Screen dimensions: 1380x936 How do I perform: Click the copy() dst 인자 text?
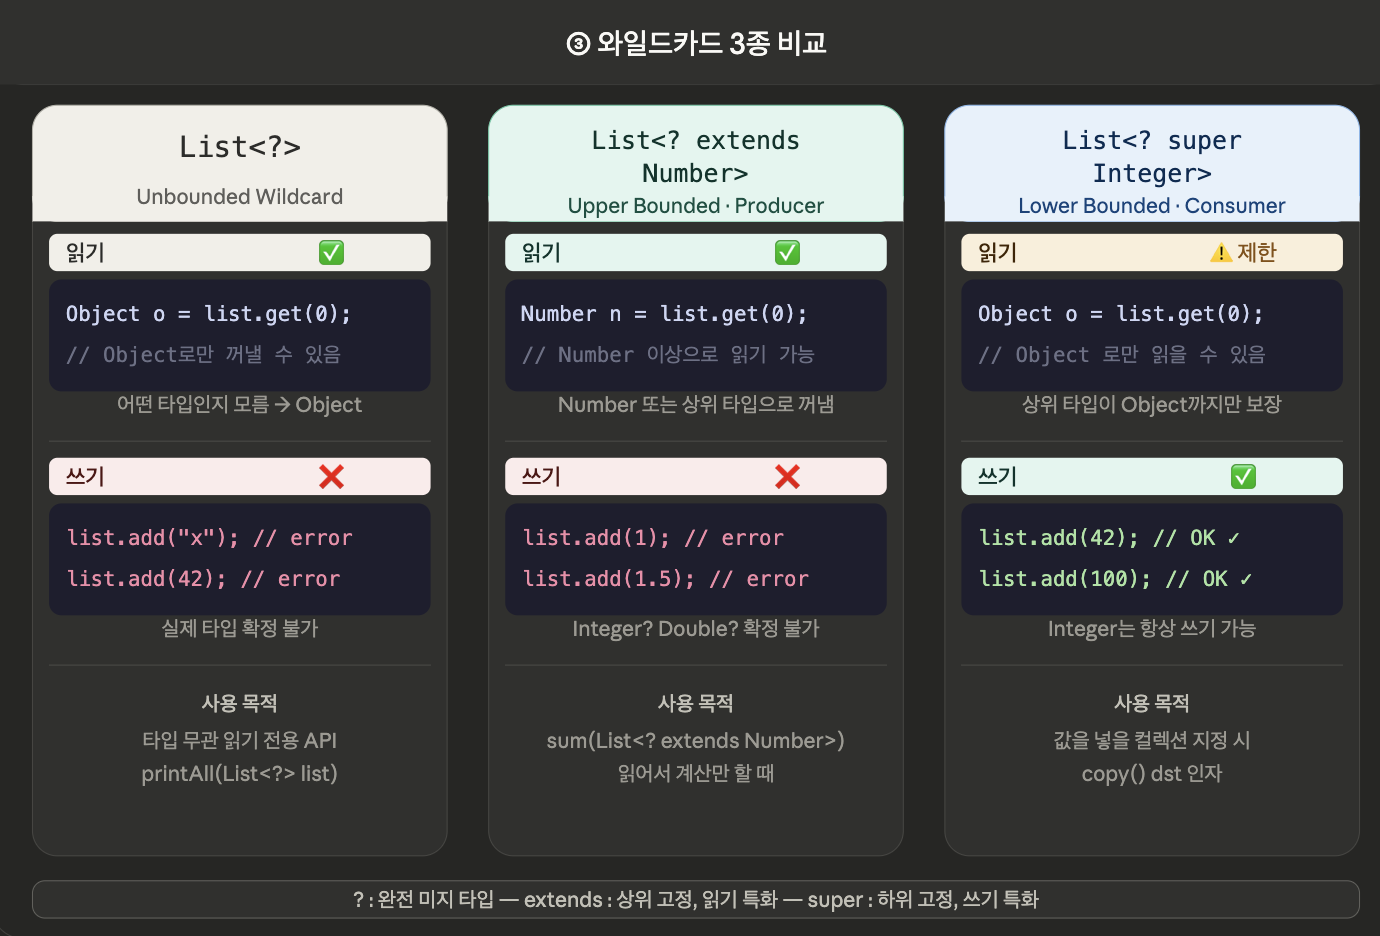click(1152, 773)
